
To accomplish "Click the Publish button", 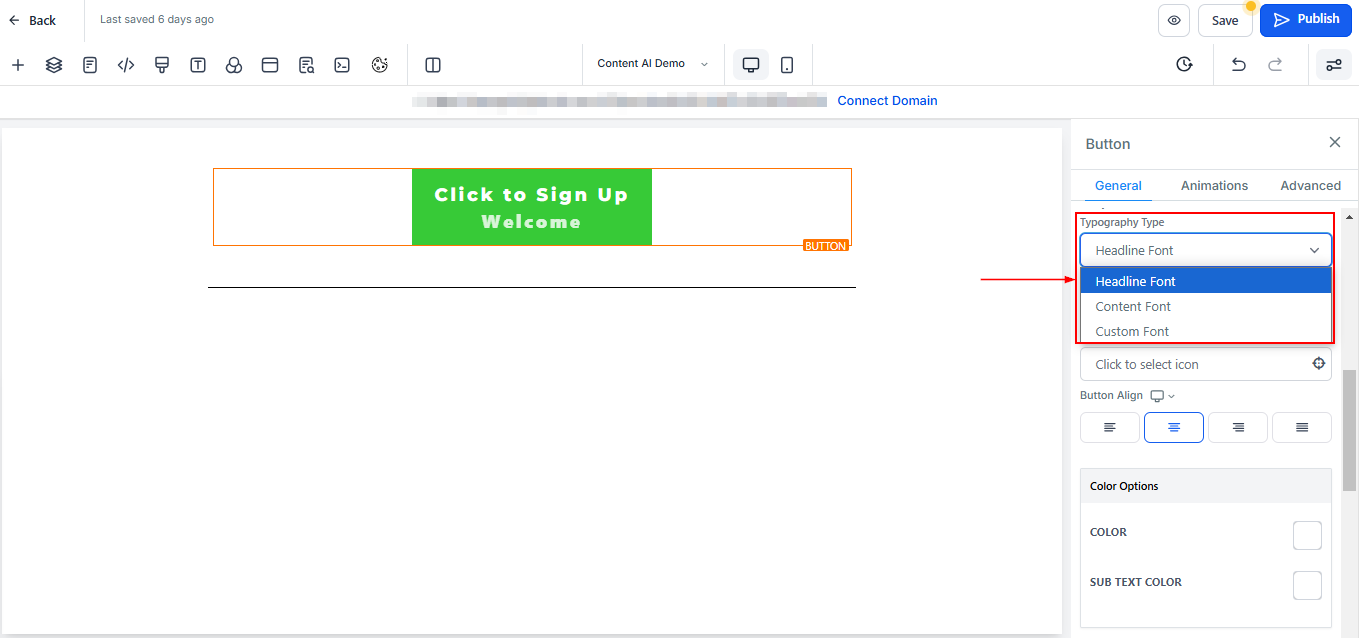I will [x=1305, y=20].
